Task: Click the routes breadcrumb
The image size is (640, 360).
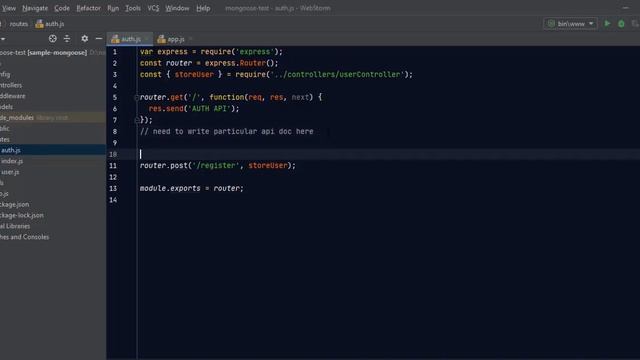Action: tap(19, 24)
